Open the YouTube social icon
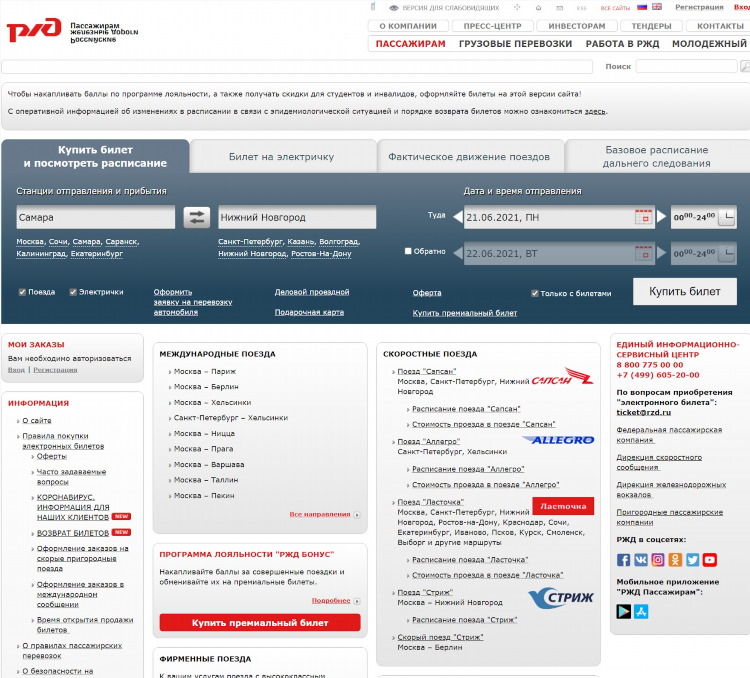 [x=710, y=560]
